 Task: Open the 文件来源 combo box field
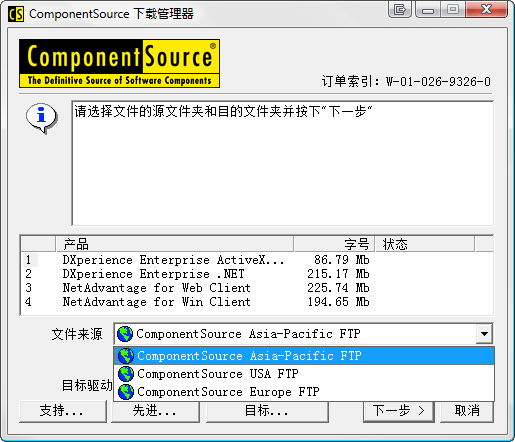(303, 334)
